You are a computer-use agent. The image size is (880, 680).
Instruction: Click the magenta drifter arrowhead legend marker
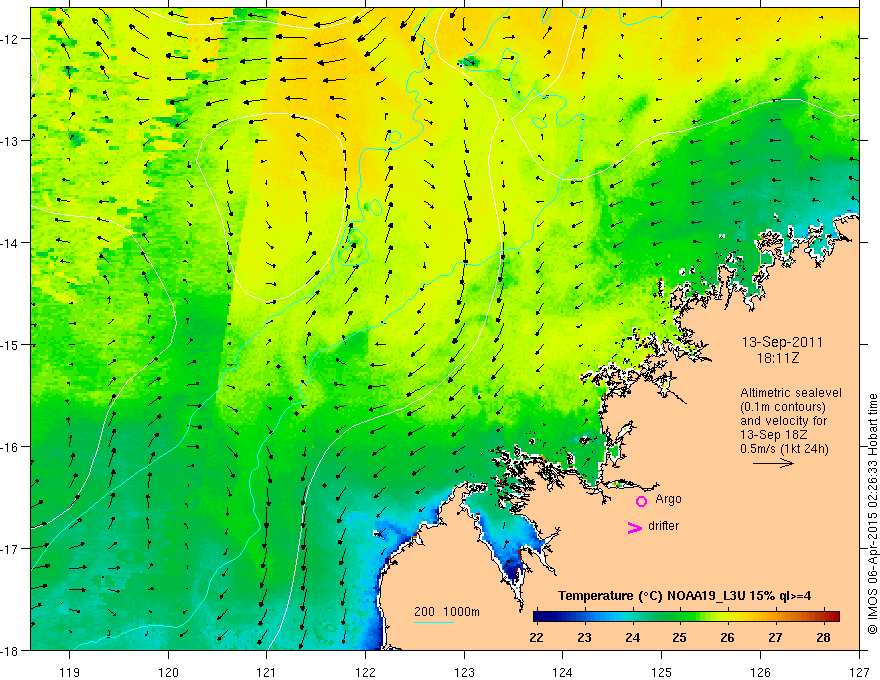[x=635, y=528]
